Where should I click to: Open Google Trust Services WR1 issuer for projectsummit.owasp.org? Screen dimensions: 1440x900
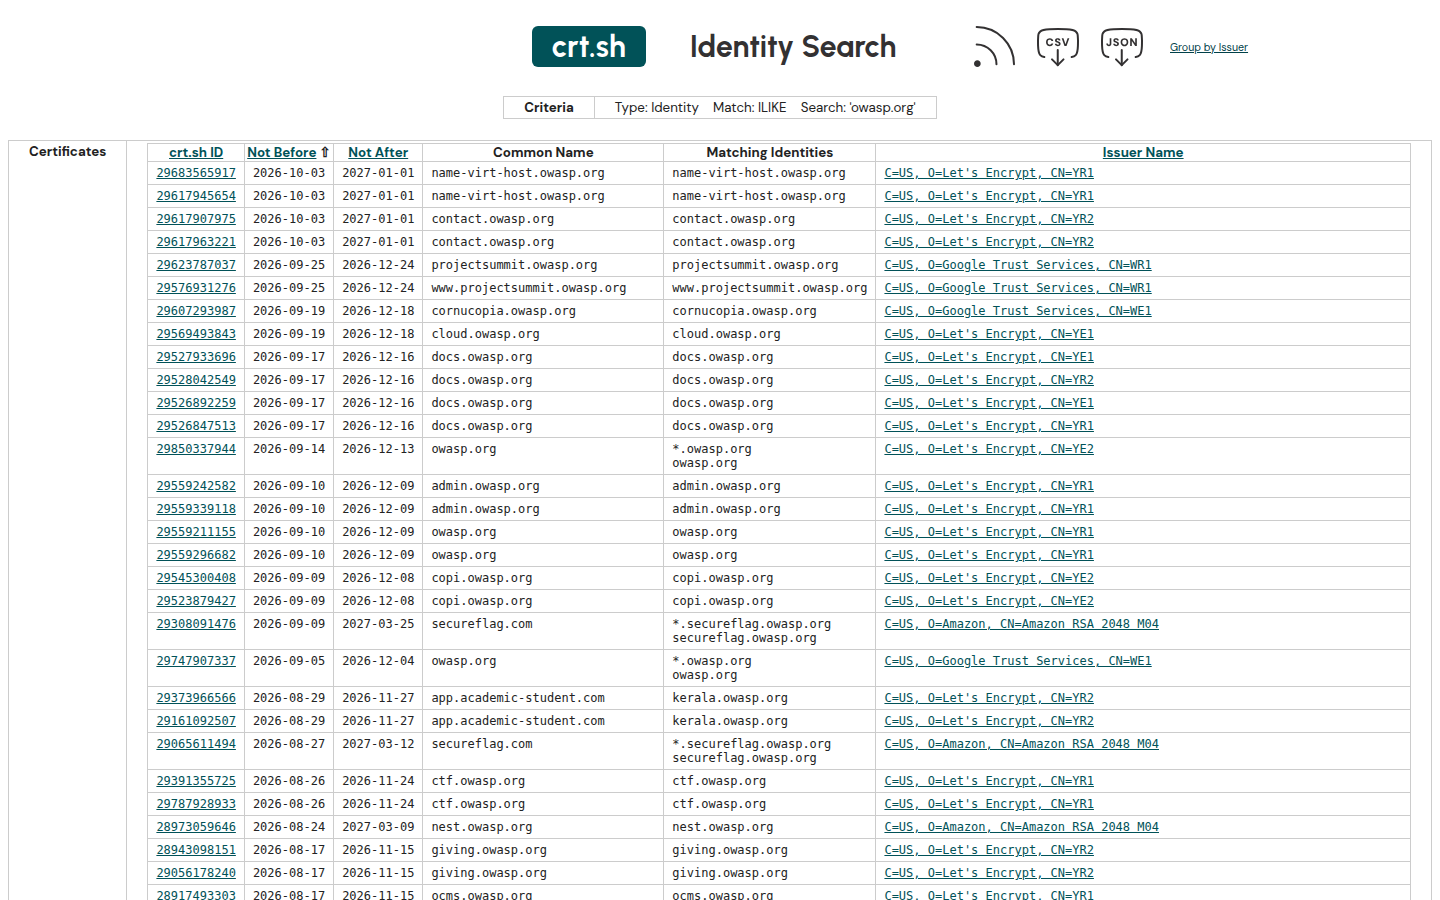pyautogui.click(x=1018, y=265)
